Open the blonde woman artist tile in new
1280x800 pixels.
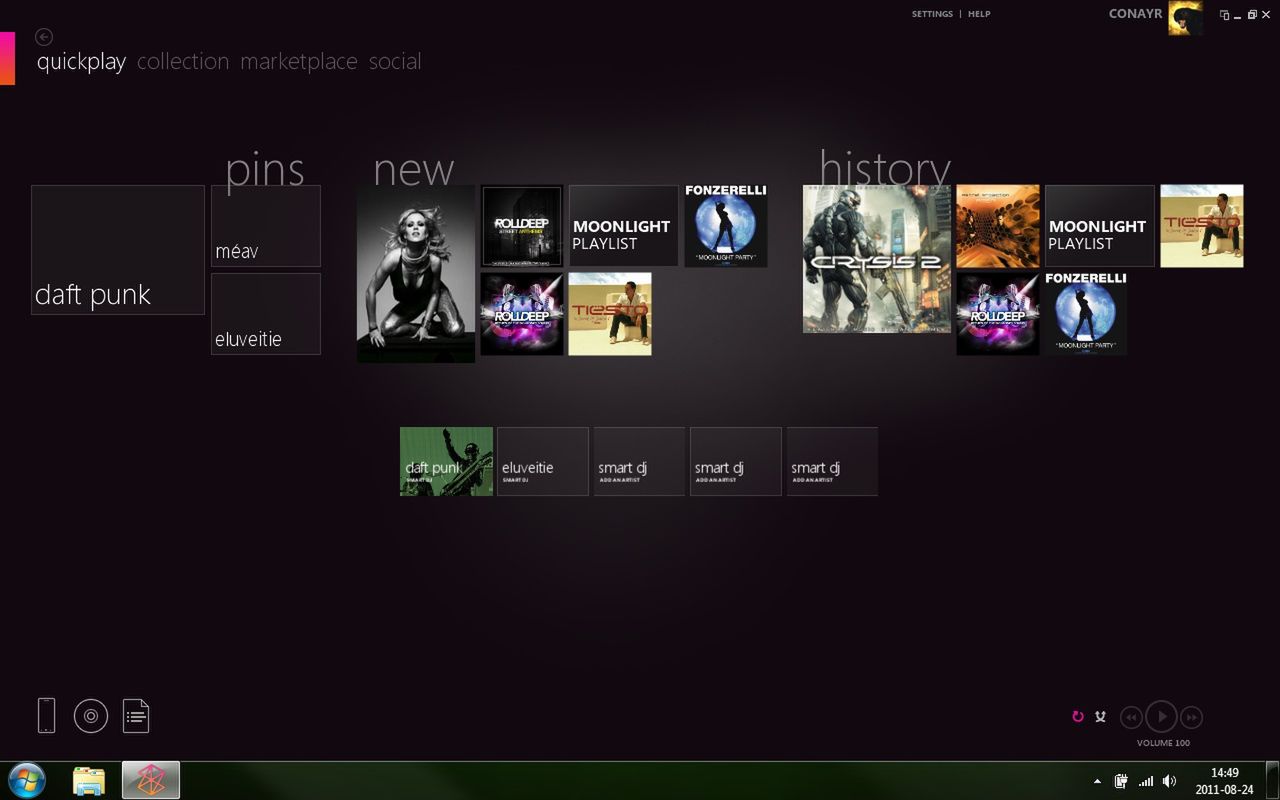point(416,273)
